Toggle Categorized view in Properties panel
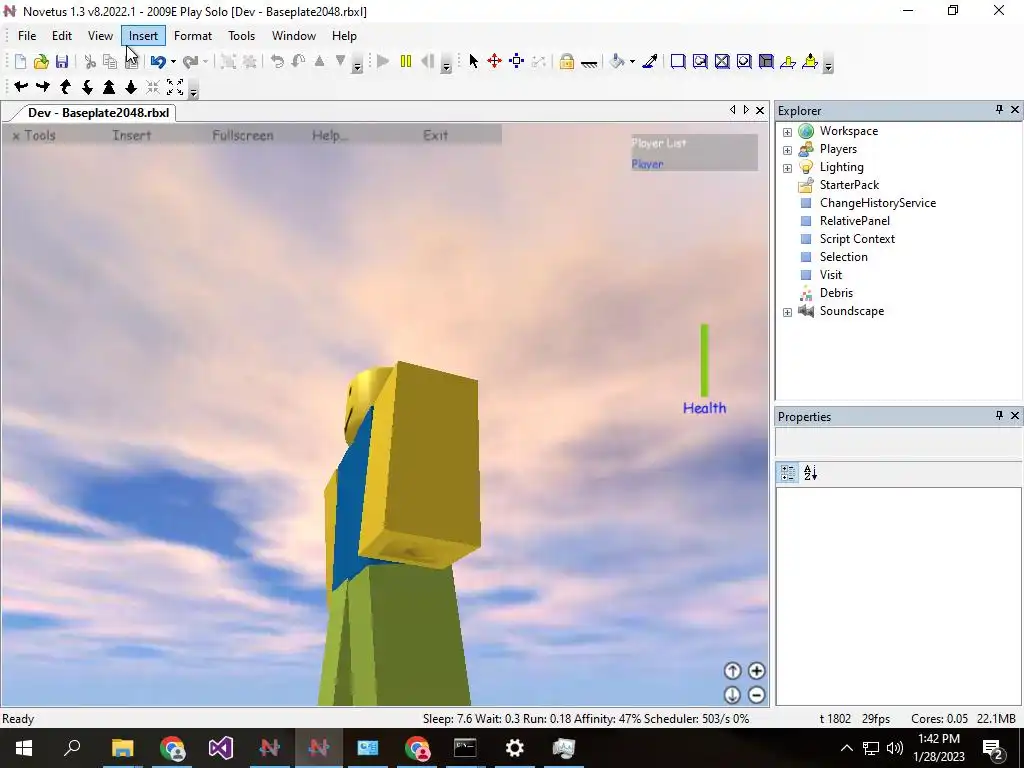This screenshot has height=768, width=1024. [788, 473]
